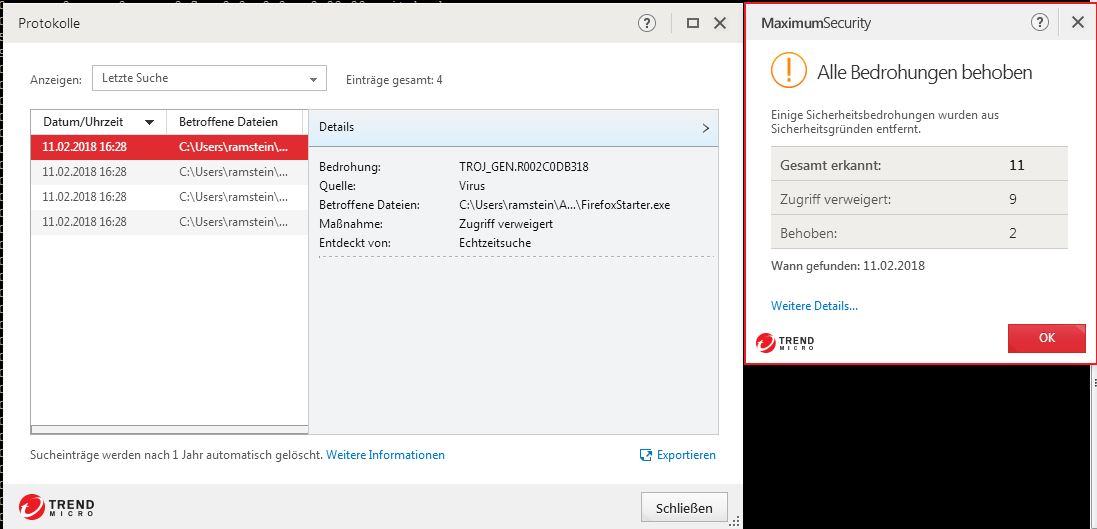Image resolution: width=1097 pixels, height=529 pixels.
Task: Expand the Details panel chevron
Action: (x=705, y=128)
